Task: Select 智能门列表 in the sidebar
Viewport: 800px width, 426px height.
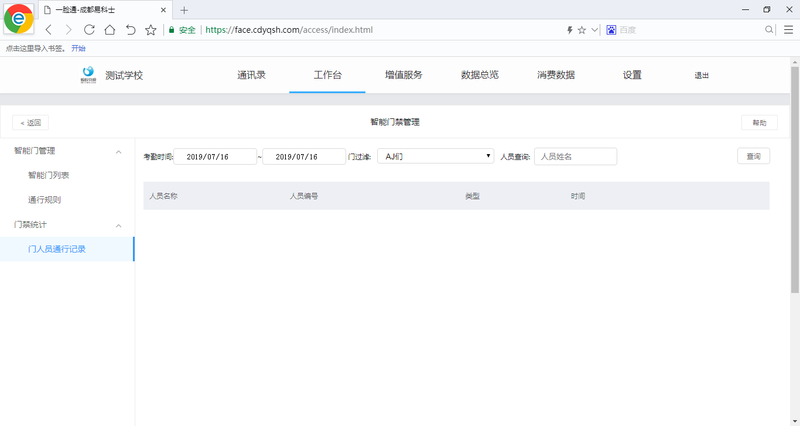Action: point(49,176)
